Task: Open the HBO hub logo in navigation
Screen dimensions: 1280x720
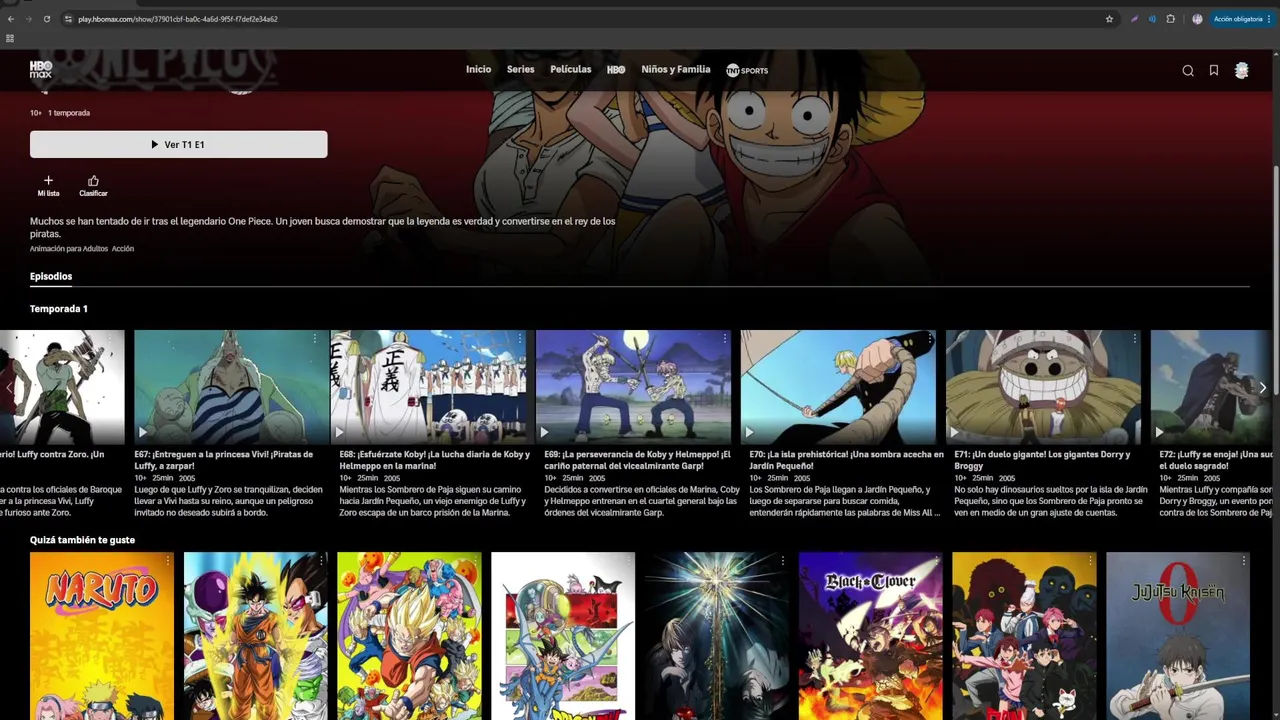Action: (616, 70)
